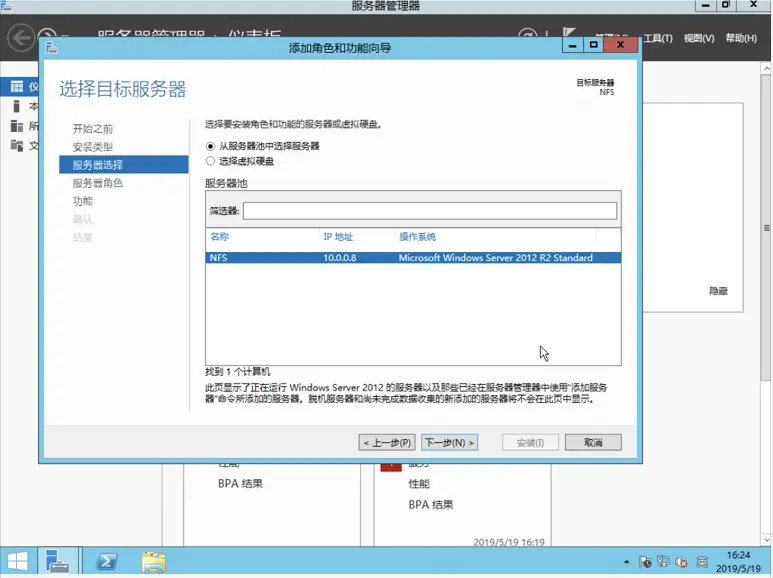
Task: Click the Server Manager taskbar icon
Action: point(58,562)
